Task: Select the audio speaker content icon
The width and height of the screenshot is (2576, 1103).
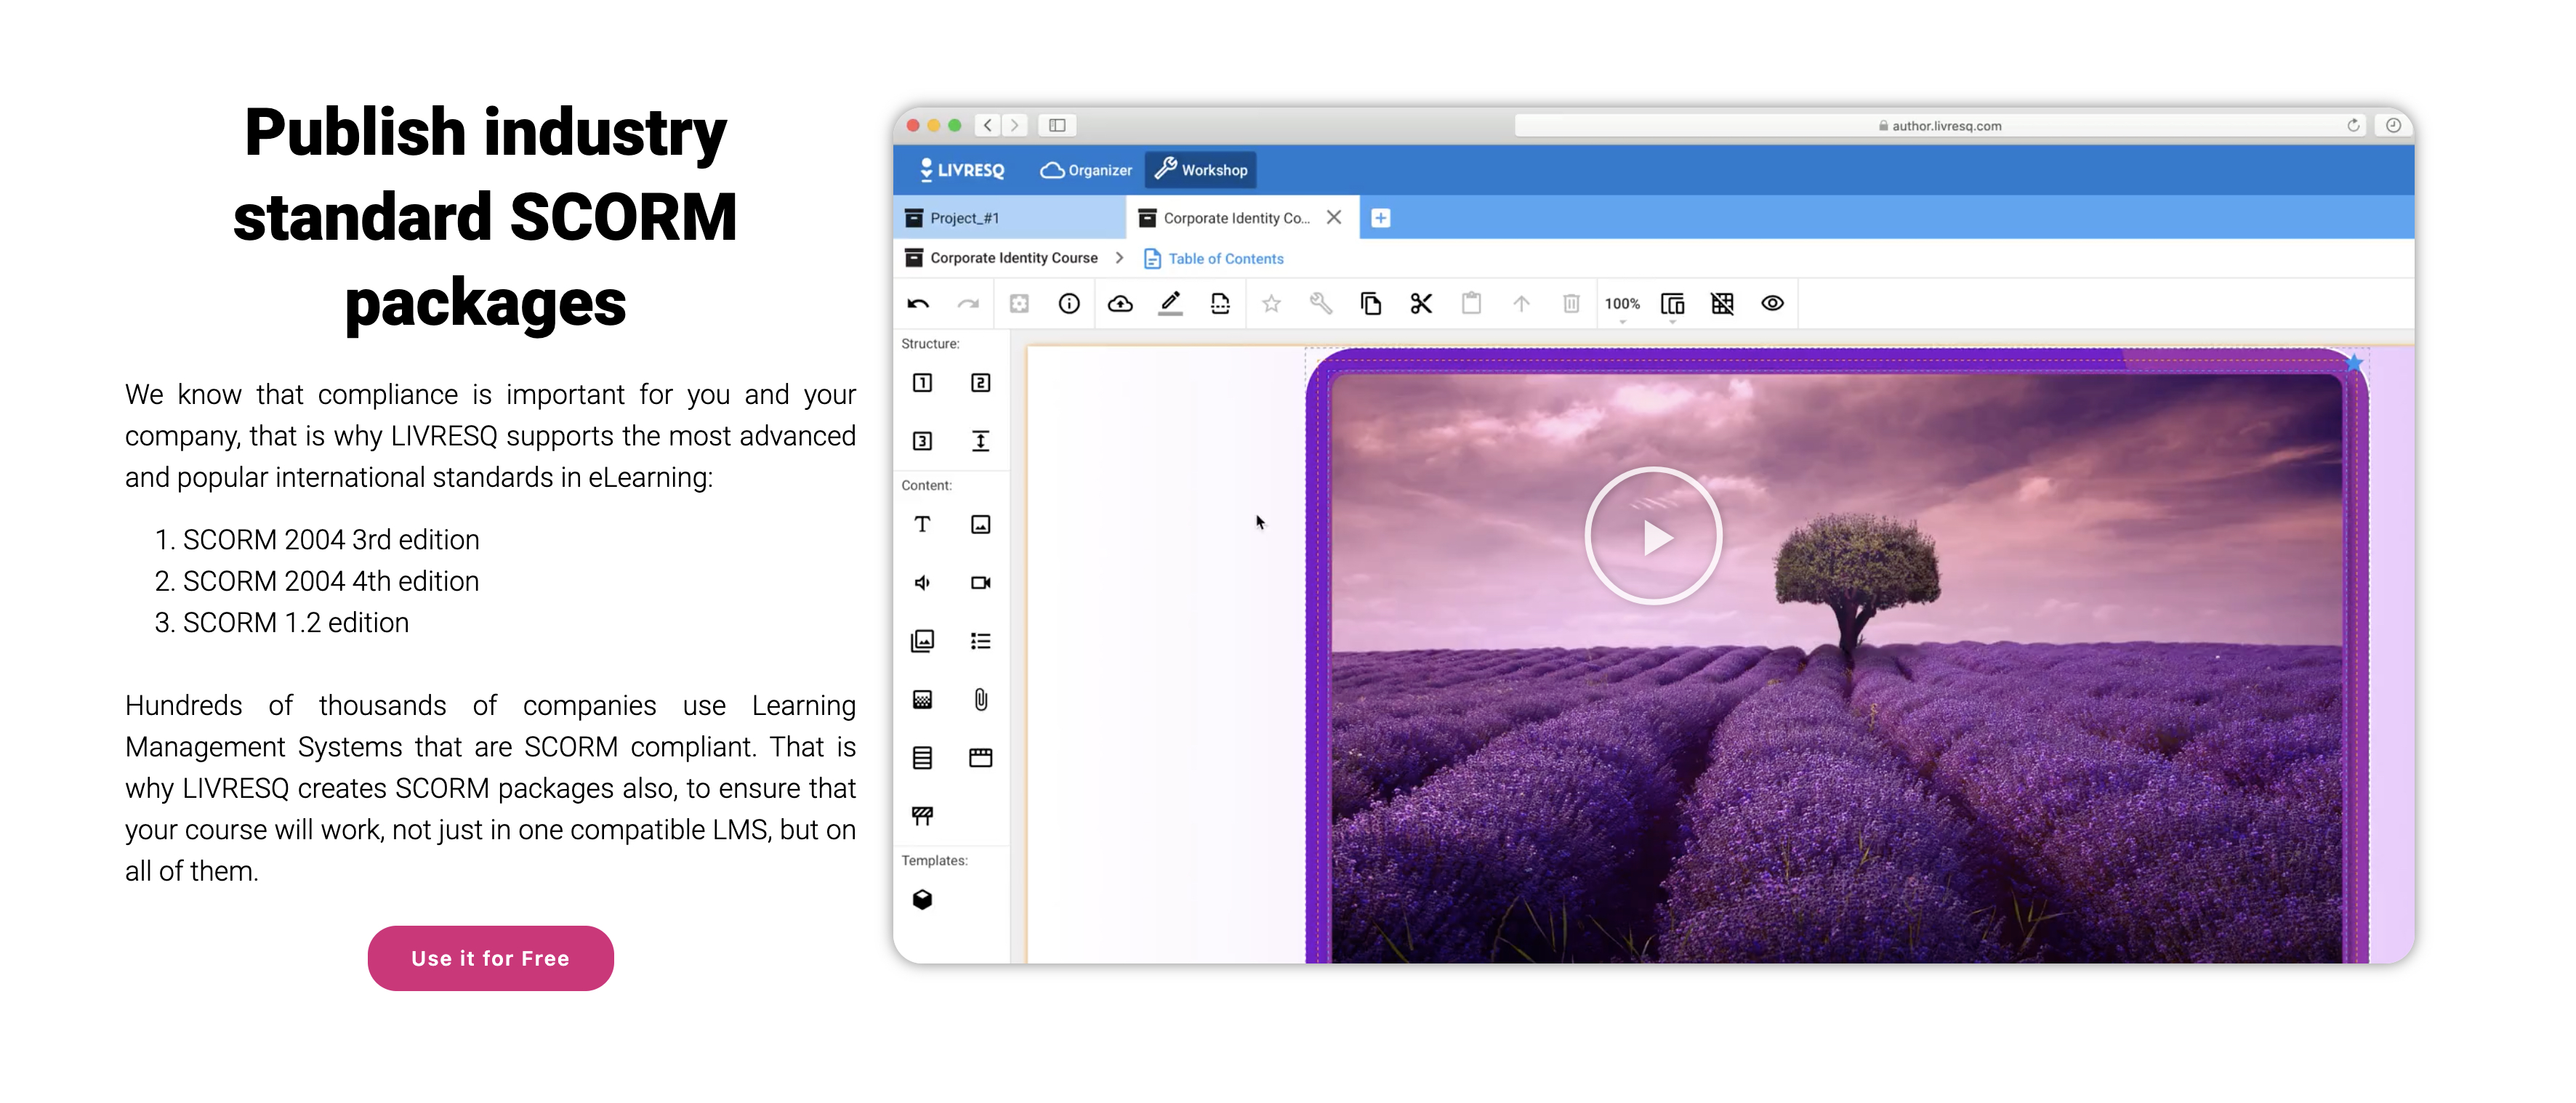Action: [922, 583]
